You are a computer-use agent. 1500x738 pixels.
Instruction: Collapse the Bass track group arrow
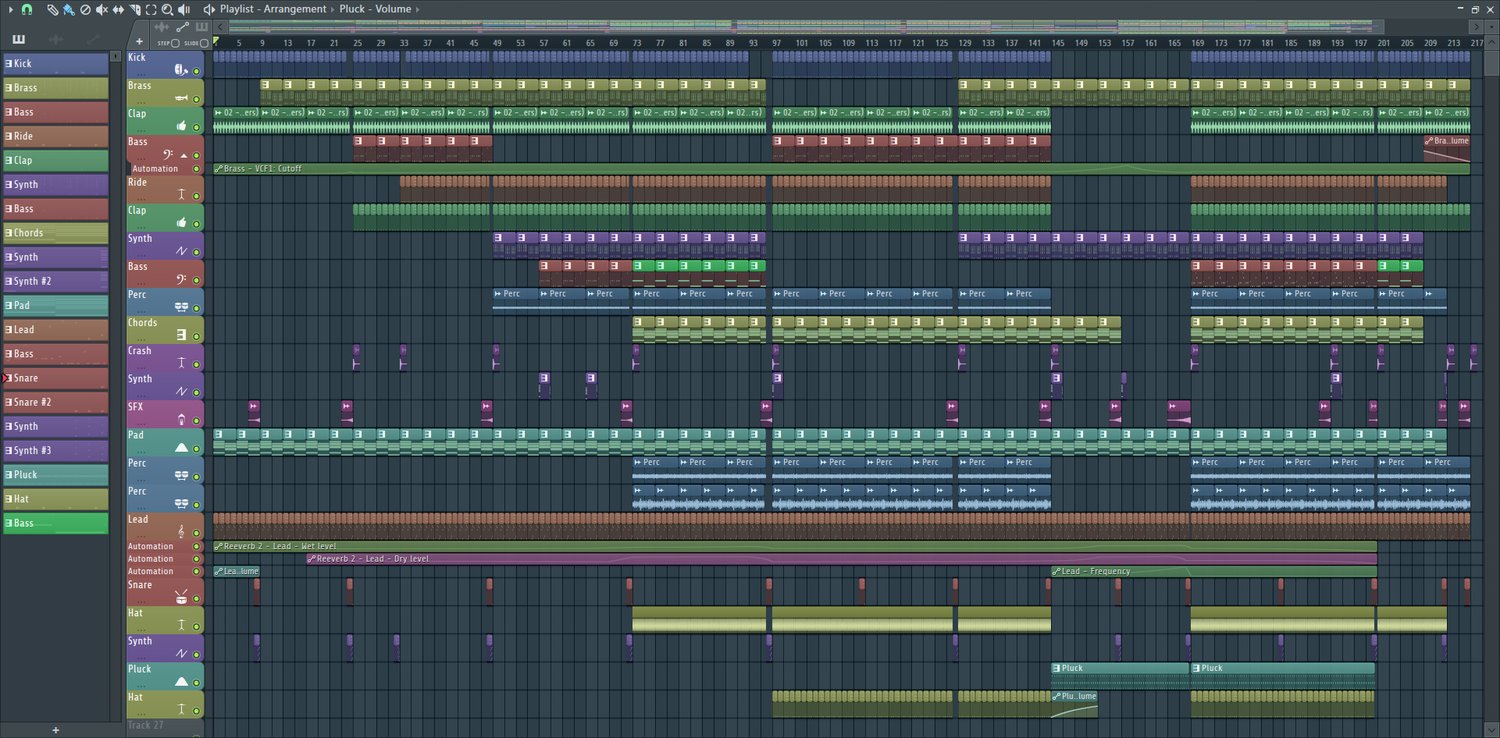[184, 155]
